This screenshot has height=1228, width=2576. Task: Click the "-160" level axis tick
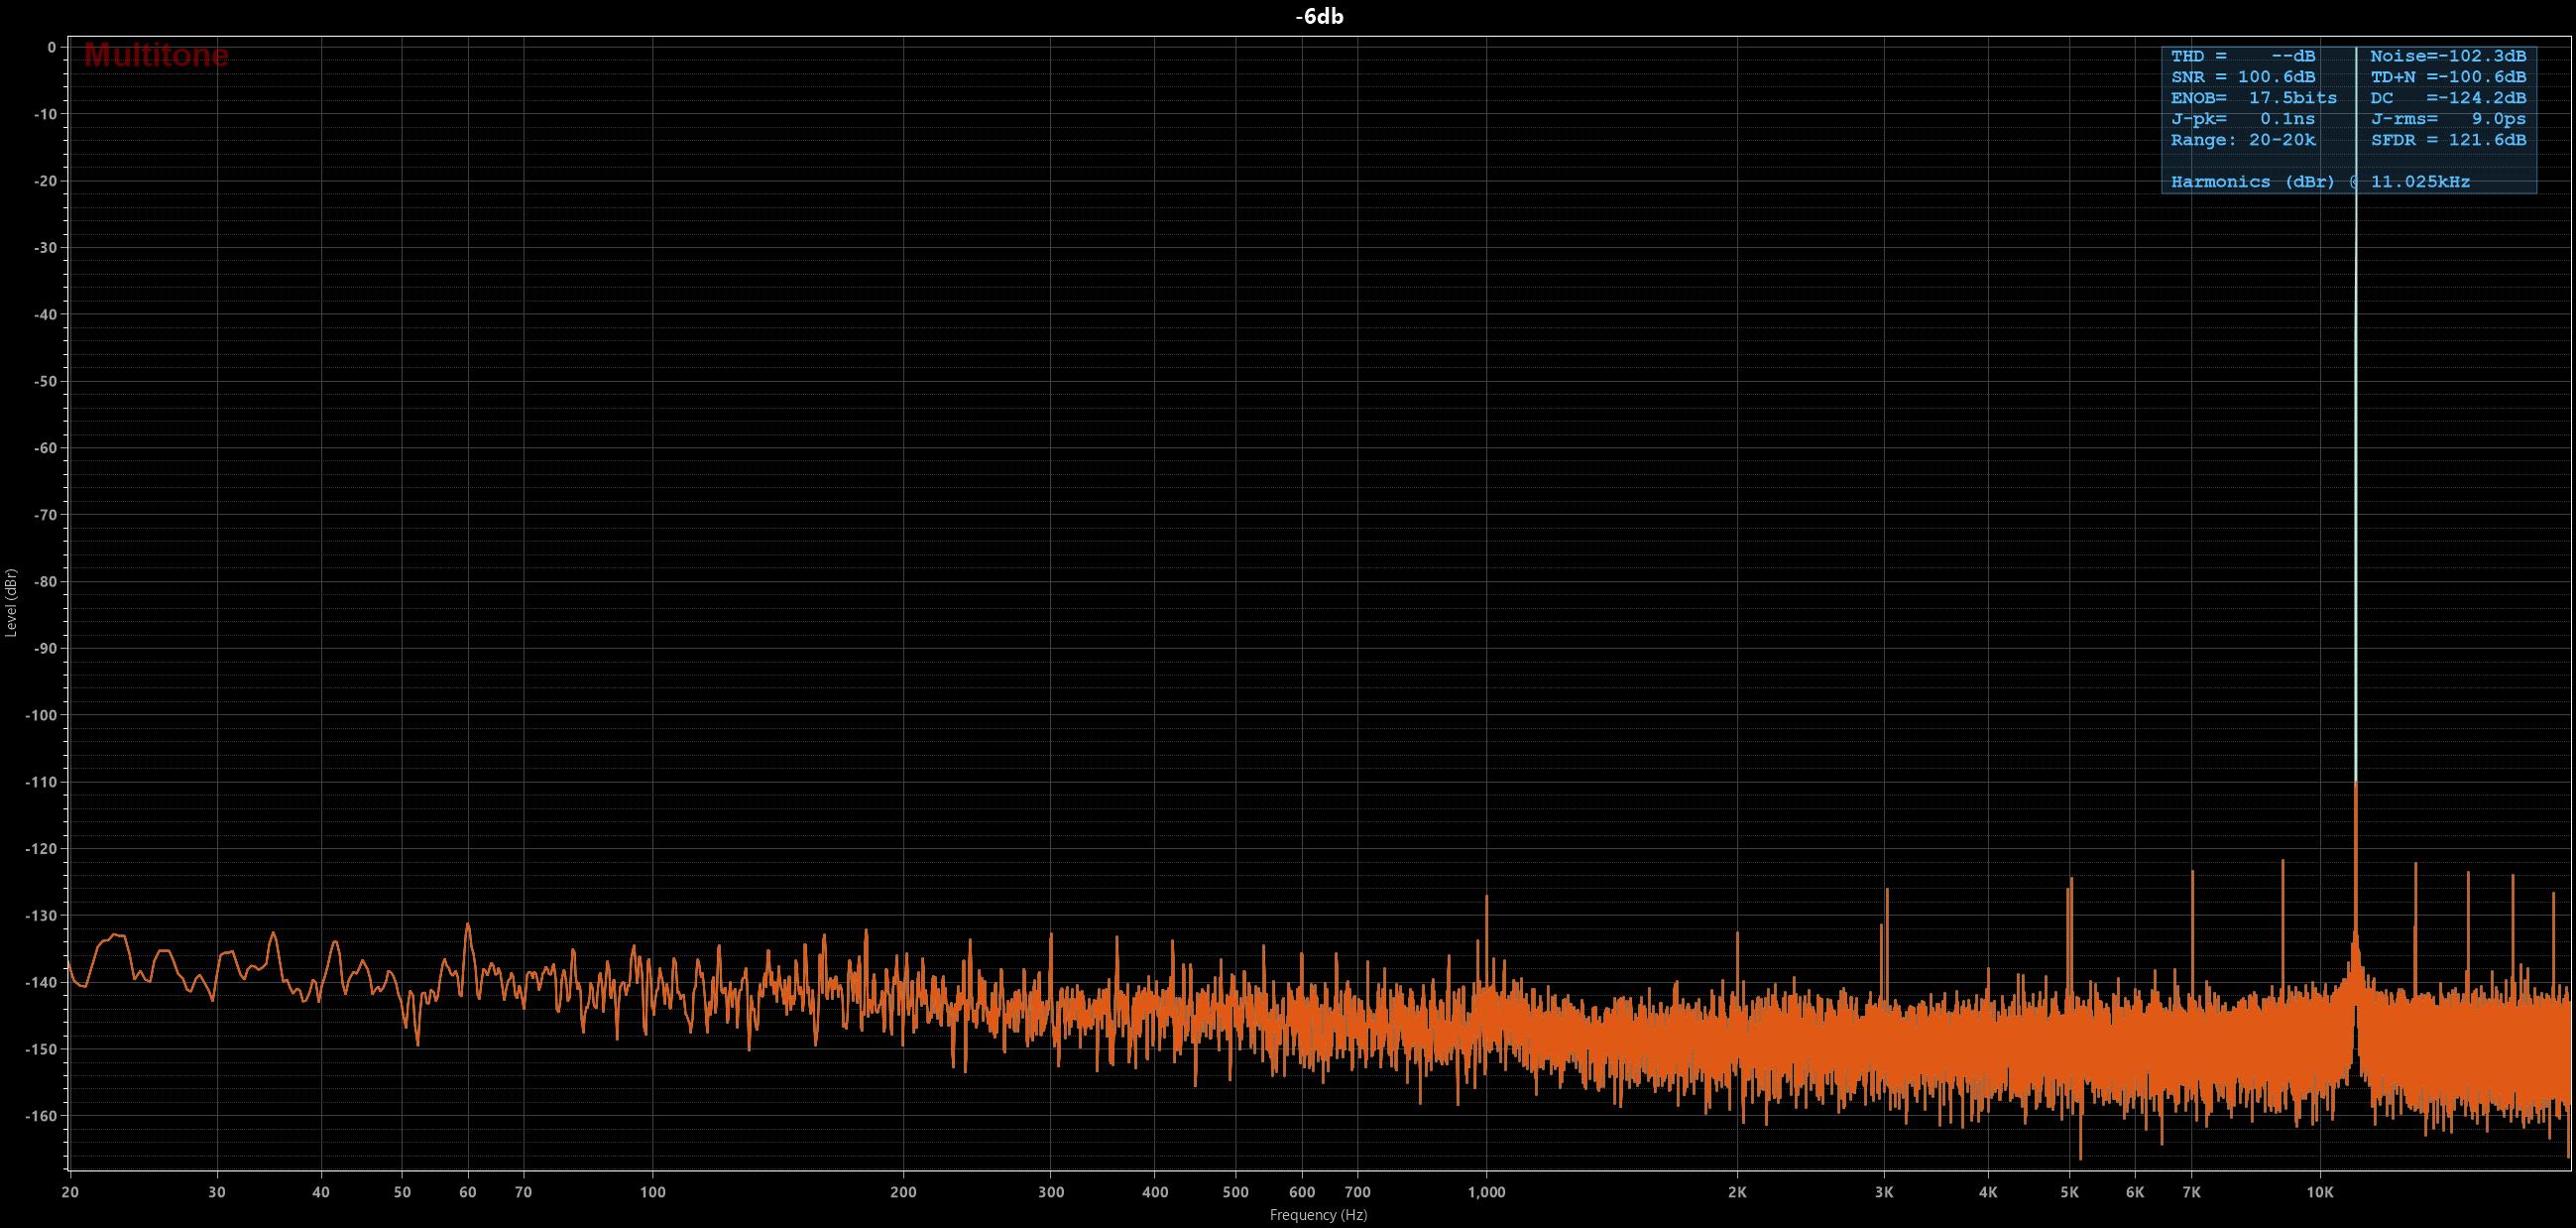pyautogui.click(x=40, y=1116)
